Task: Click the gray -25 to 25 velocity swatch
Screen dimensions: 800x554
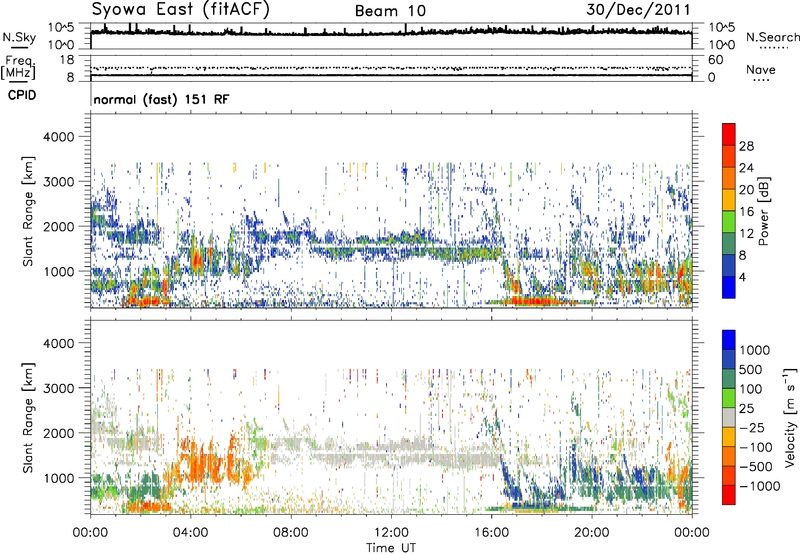Action: click(729, 417)
